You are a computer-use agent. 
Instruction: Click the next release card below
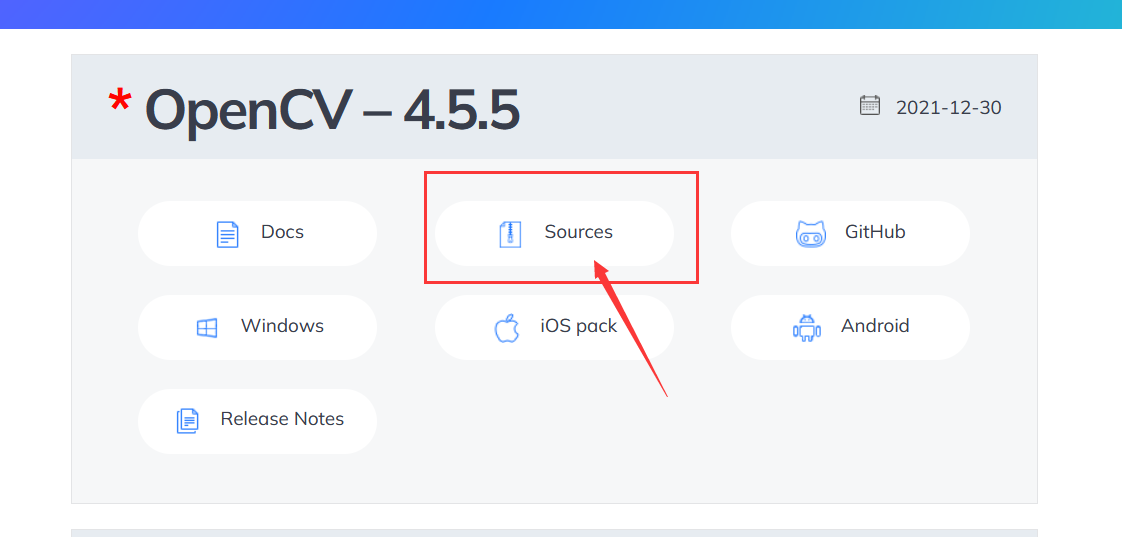[x=555, y=533]
